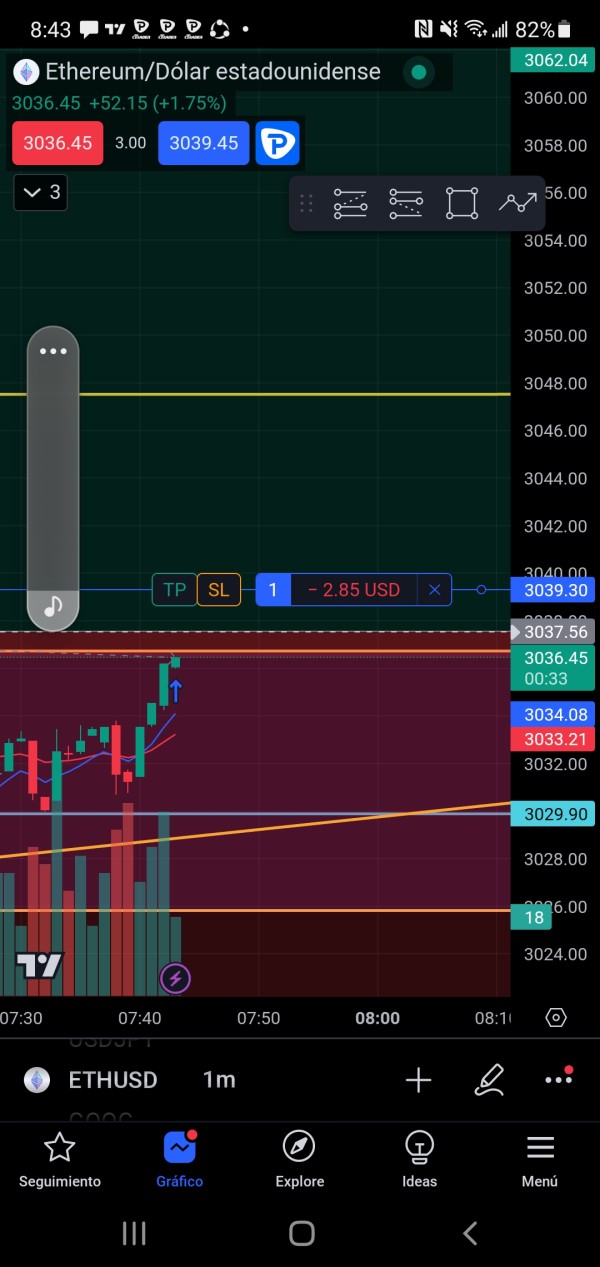Open the 1m timeframe selector
This screenshot has height=1267, width=600.
tap(219, 1080)
